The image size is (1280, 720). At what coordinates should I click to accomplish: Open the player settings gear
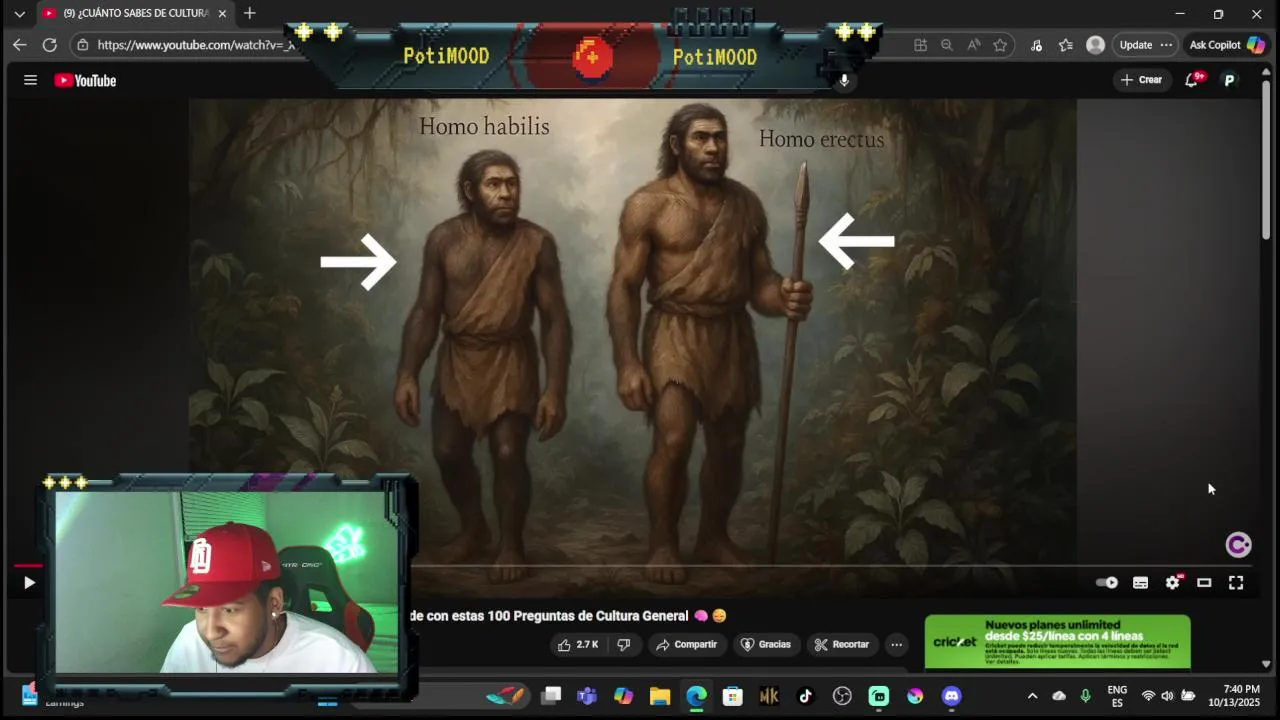pyautogui.click(x=1172, y=582)
